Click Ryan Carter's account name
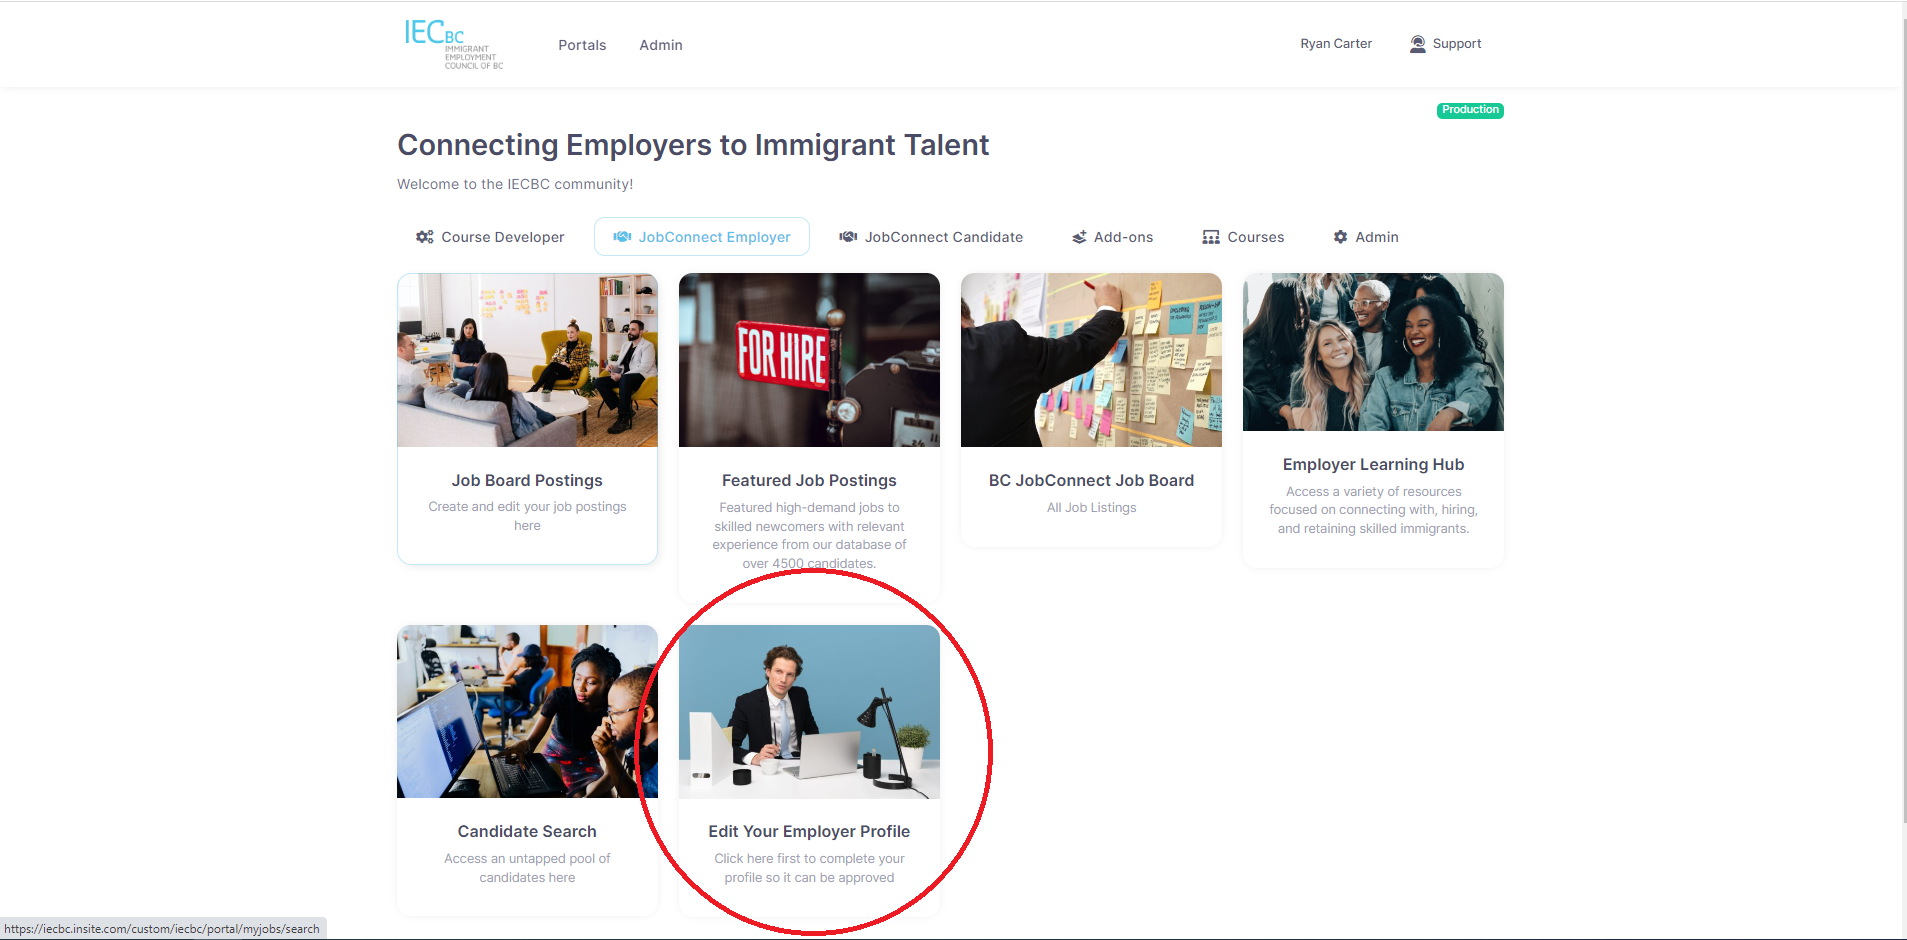Image resolution: width=1907 pixels, height=940 pixels. 1336,43
